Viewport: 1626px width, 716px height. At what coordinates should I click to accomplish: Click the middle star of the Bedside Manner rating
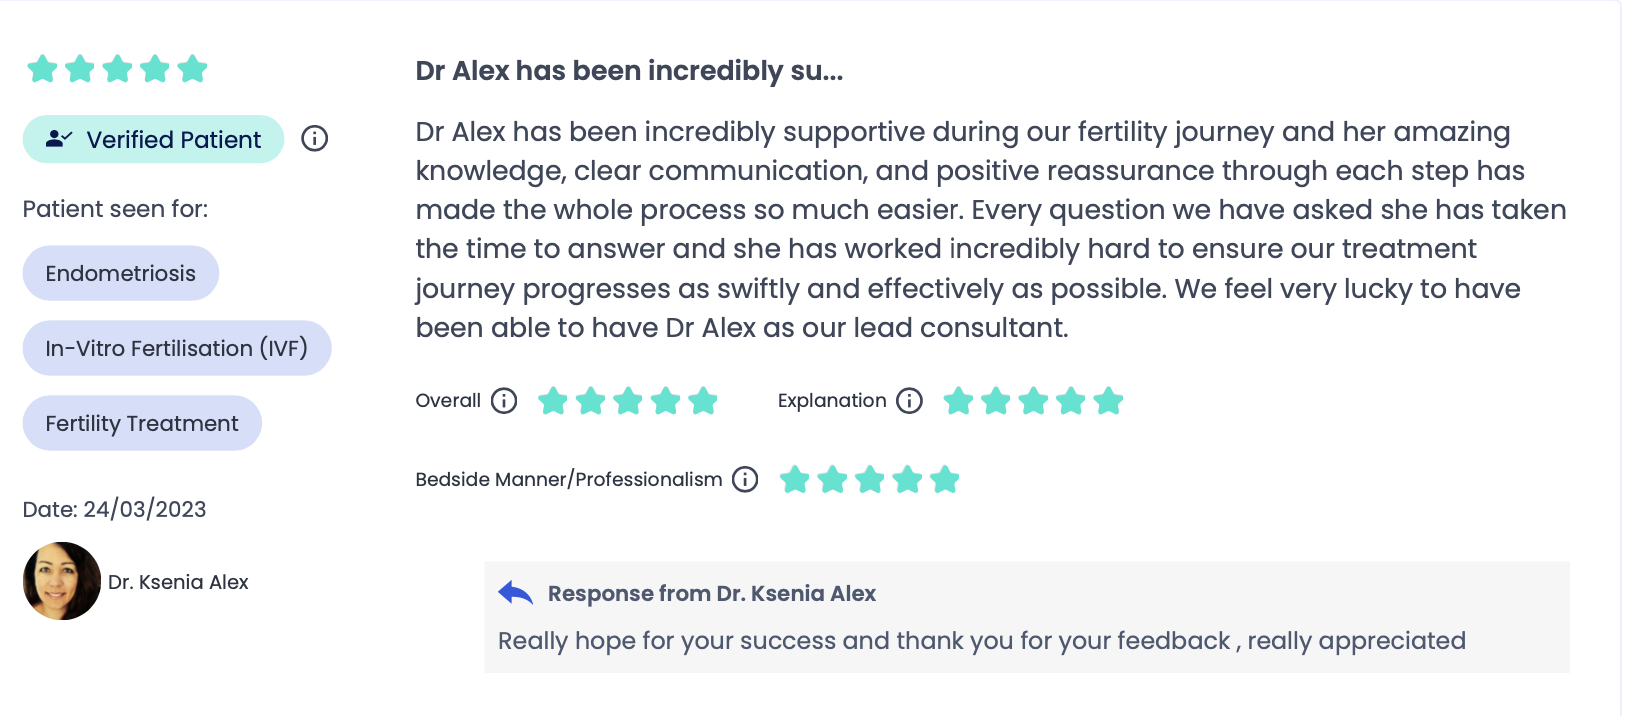870,480
